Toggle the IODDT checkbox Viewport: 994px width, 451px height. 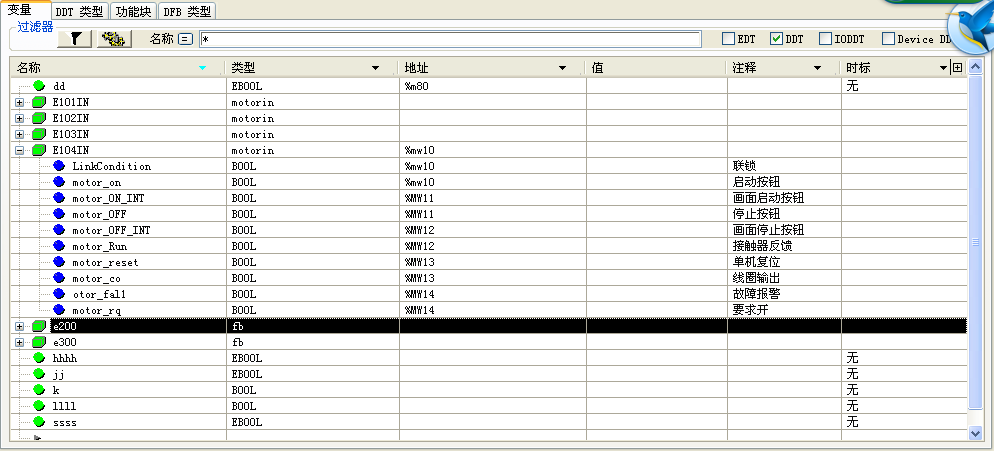coord(825,39)
